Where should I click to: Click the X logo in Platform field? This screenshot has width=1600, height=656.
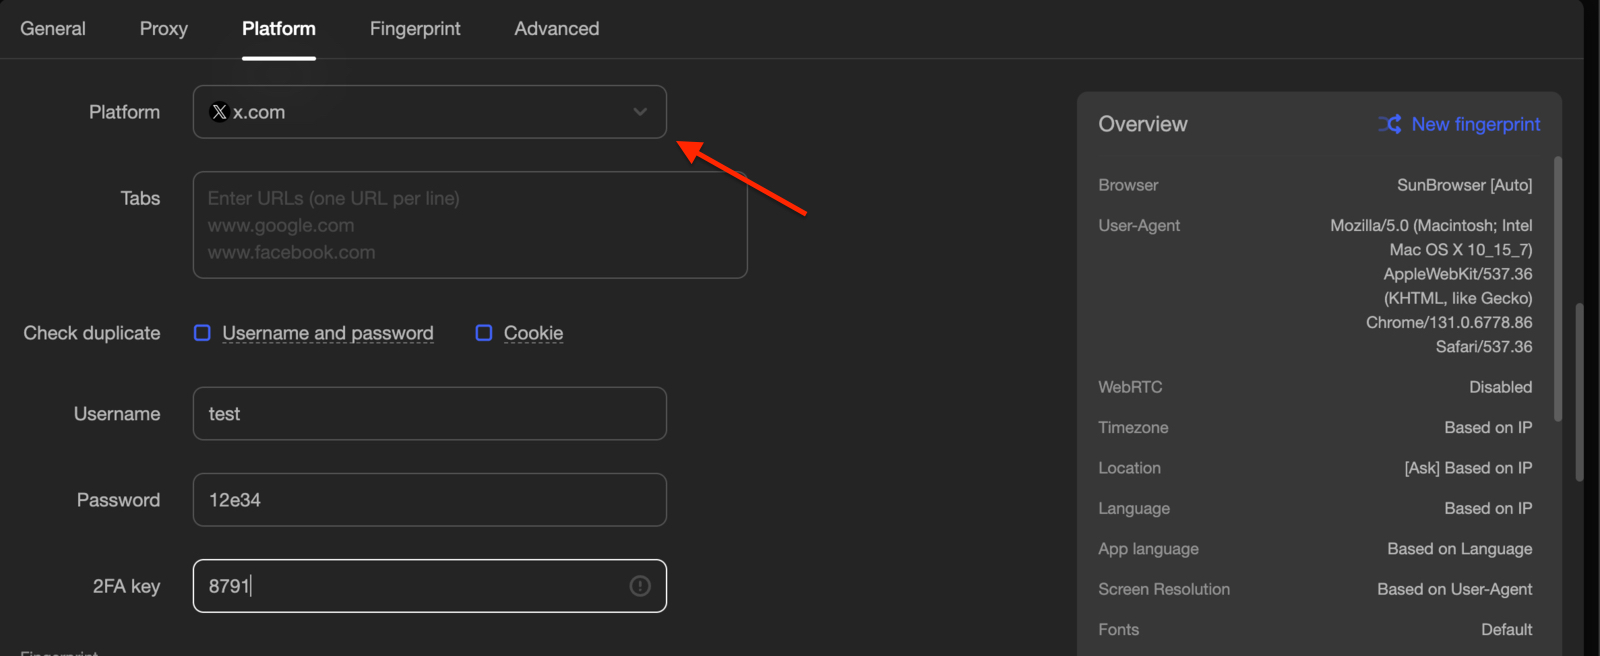[219, 112]
